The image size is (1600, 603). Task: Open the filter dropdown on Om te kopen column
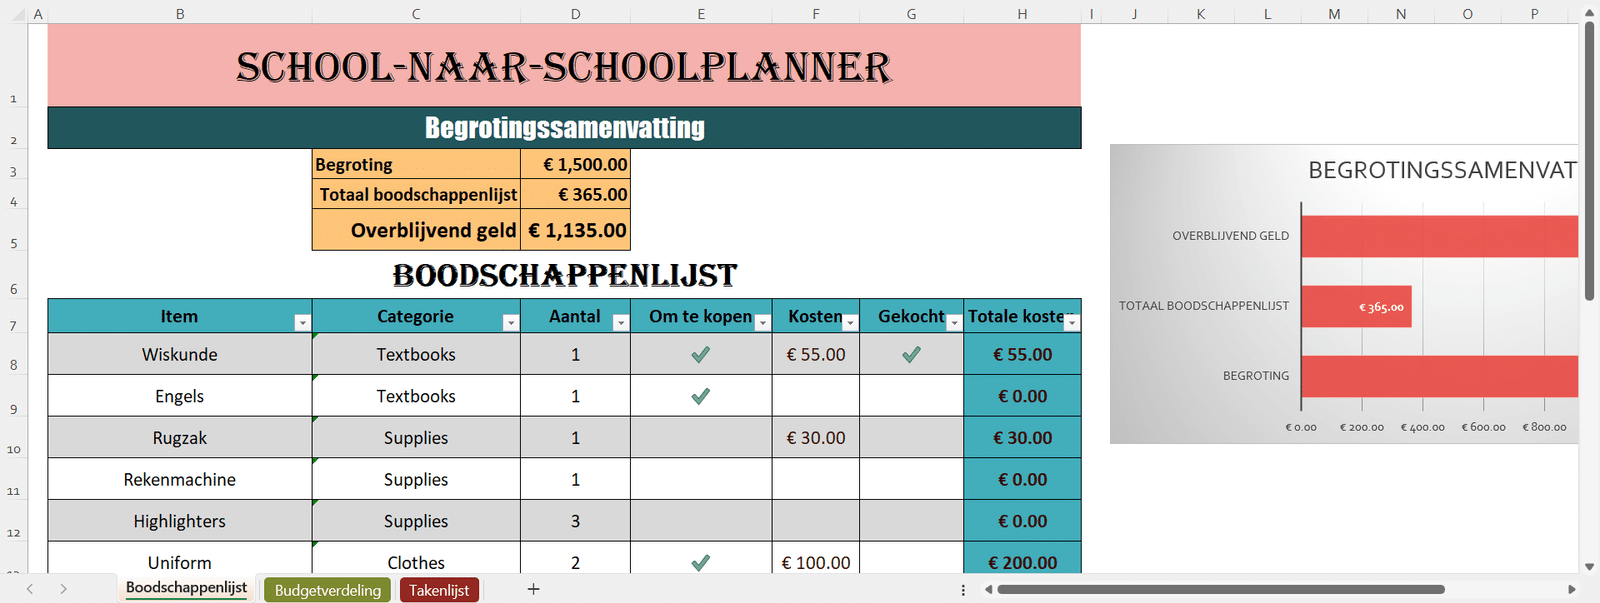tap(763, 322)
